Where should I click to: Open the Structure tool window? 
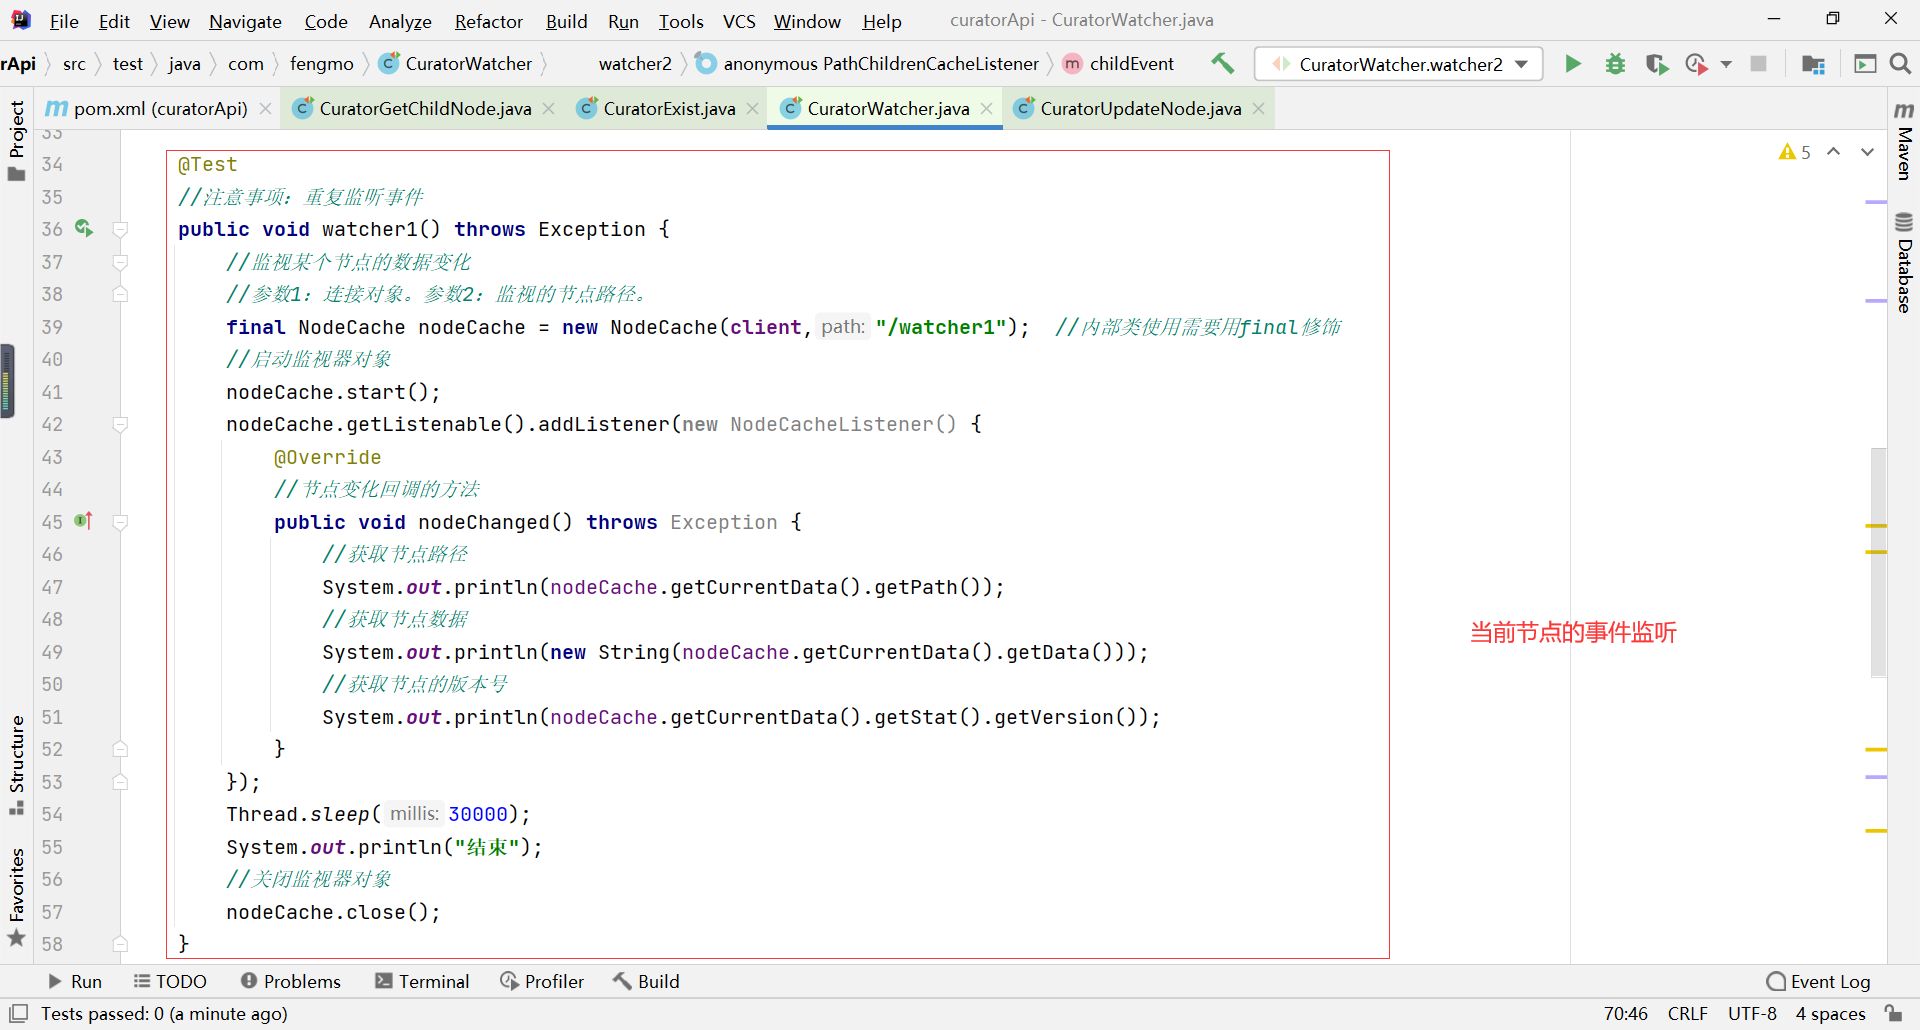16,765
